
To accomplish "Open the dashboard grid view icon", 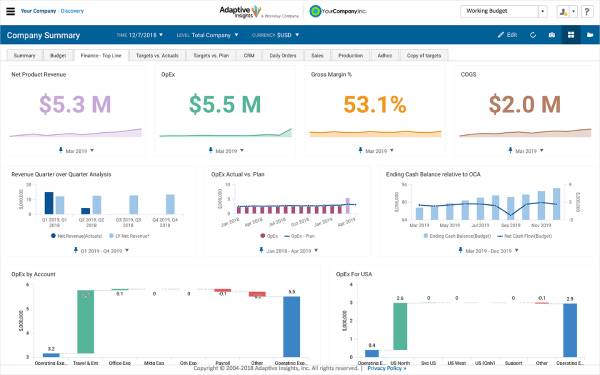I will [571, 35].
